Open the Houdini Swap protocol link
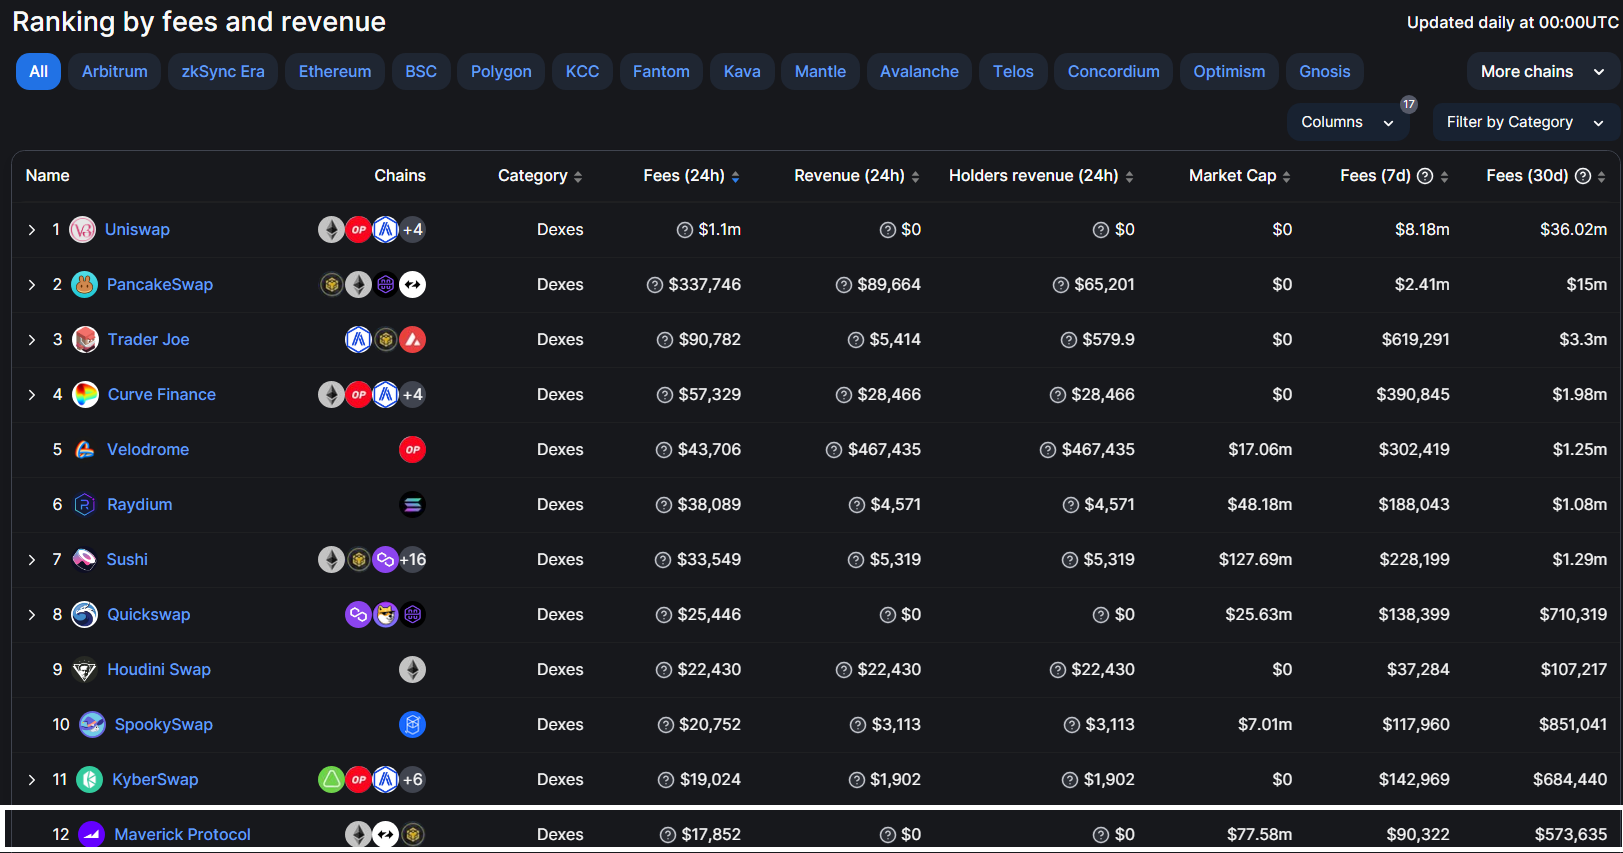The width and height of the screenshot is (1623, 853). tap(159, 670)
